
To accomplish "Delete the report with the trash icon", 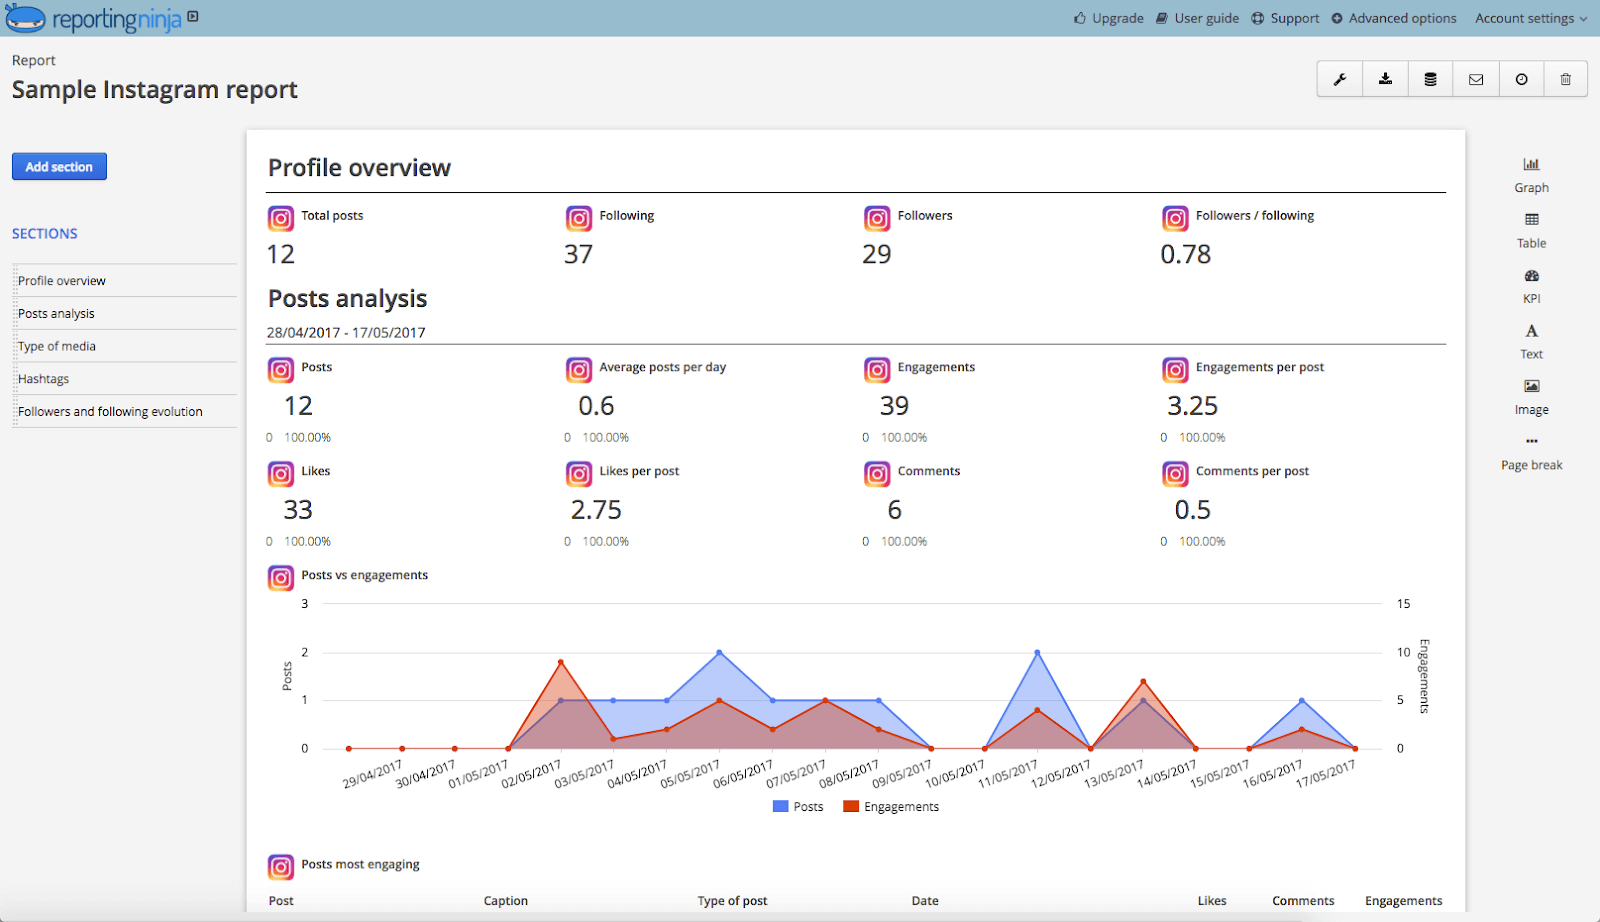I will coord(1566,79).
